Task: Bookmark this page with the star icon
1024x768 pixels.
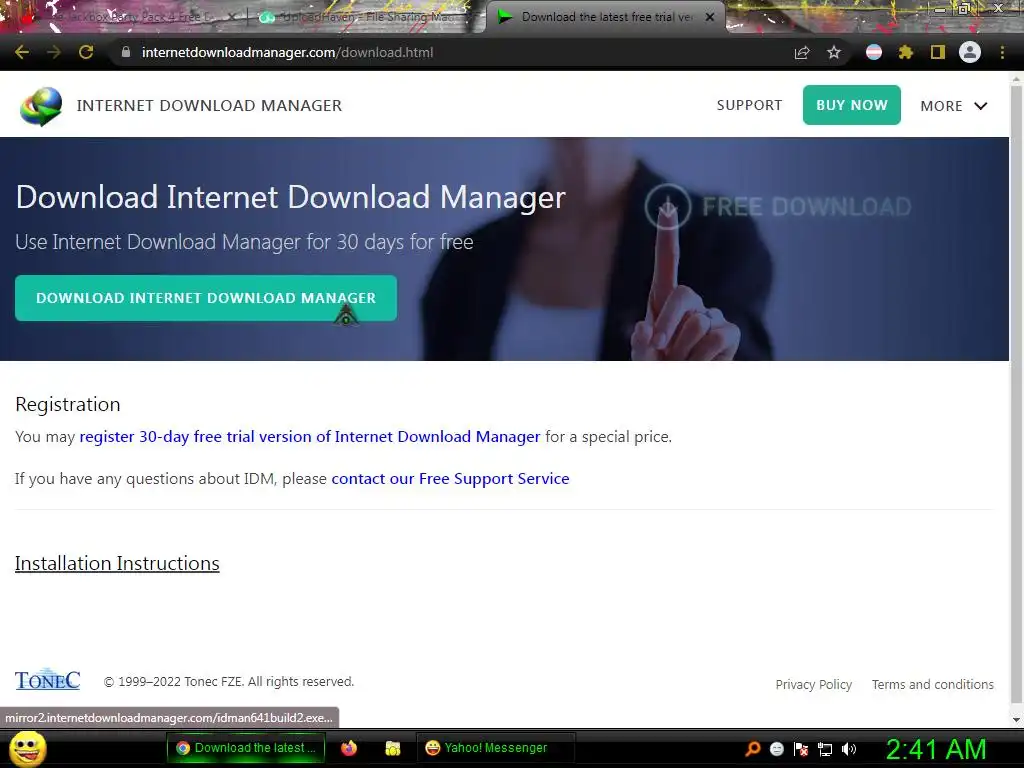Action: (834, 52)
